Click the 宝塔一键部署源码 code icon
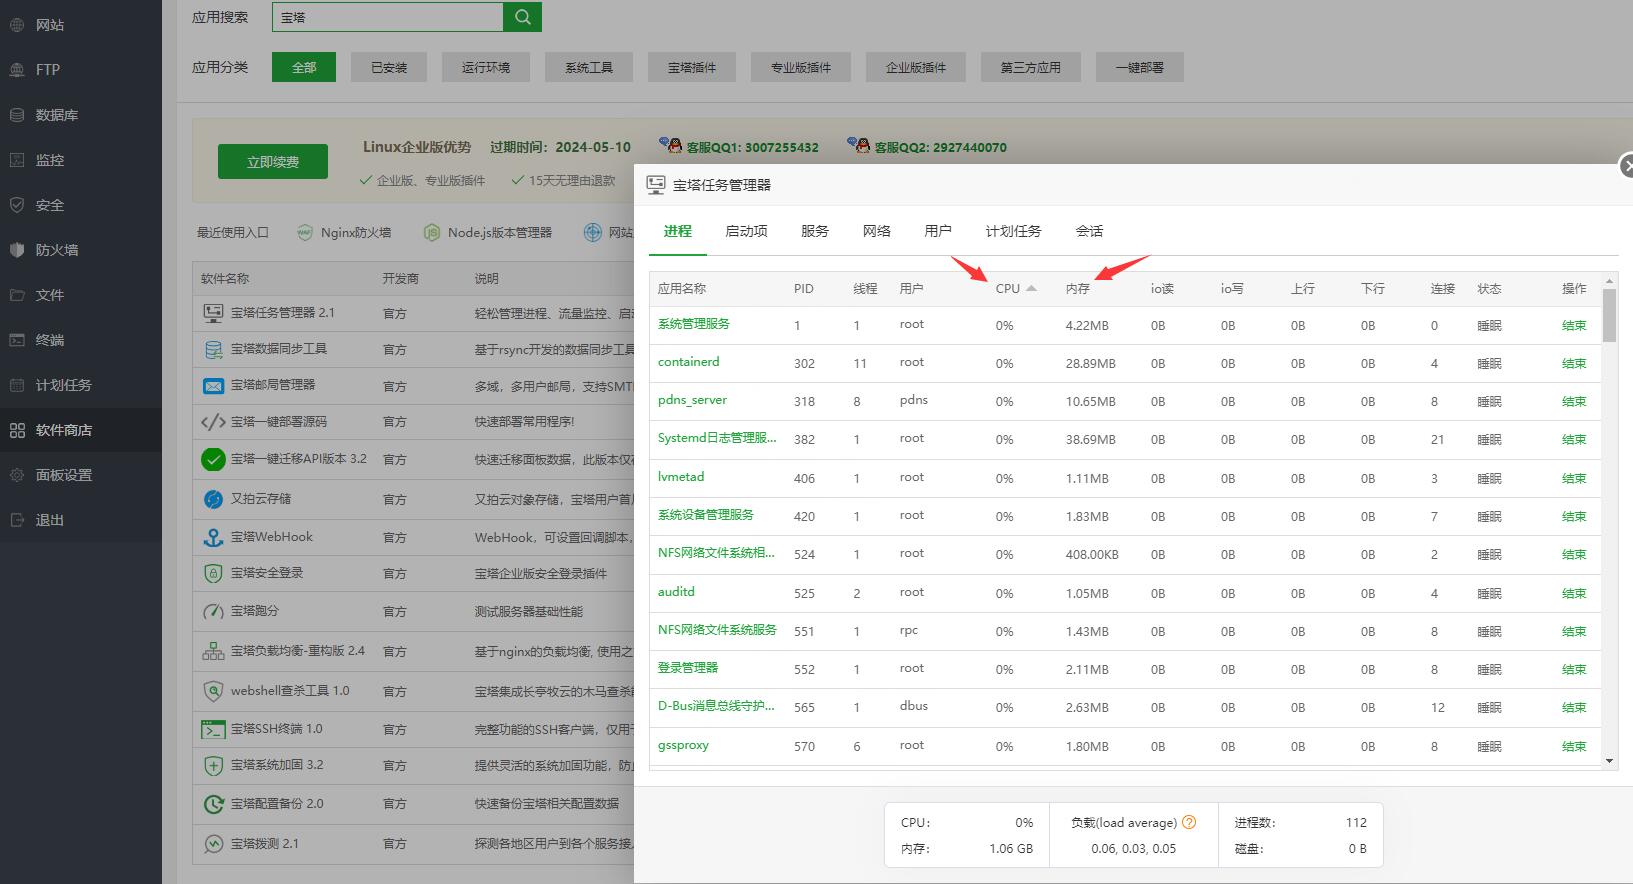The width and height of the screenshot is (1633, 884). pos(213,422)
